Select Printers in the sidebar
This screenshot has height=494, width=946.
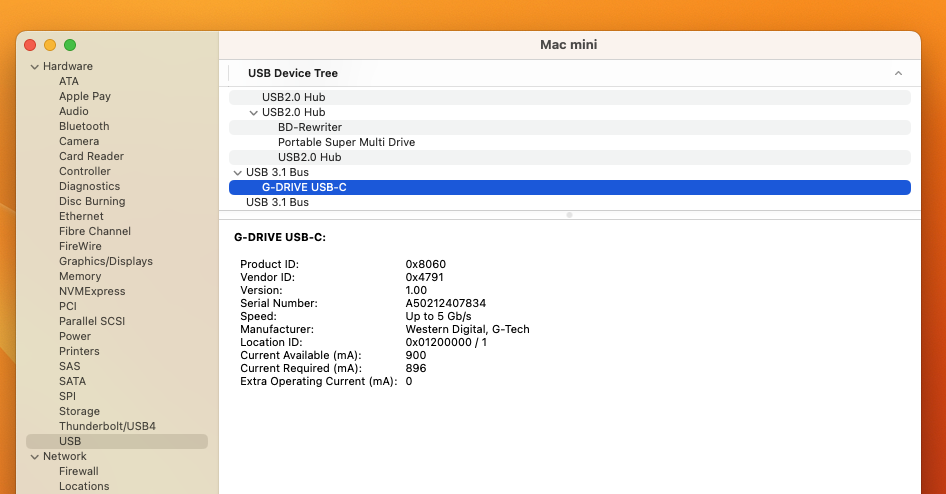tap(79, 351)
